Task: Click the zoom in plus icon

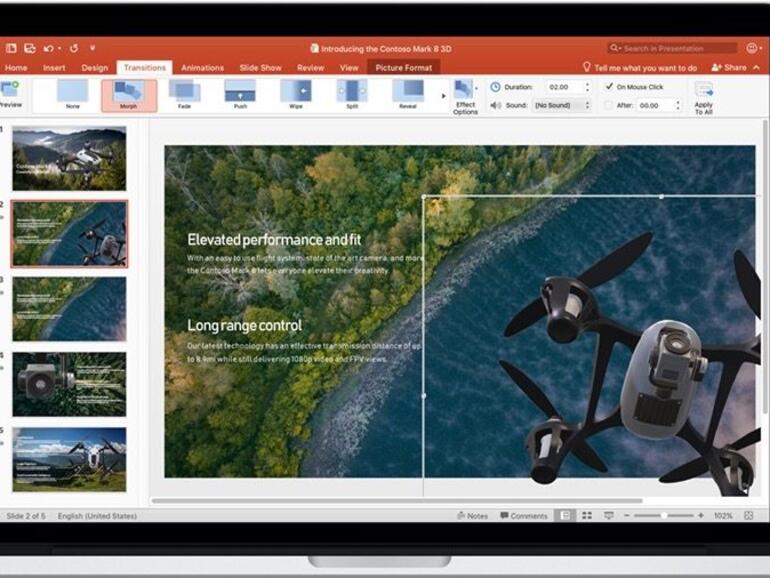Action: point(701,515)
